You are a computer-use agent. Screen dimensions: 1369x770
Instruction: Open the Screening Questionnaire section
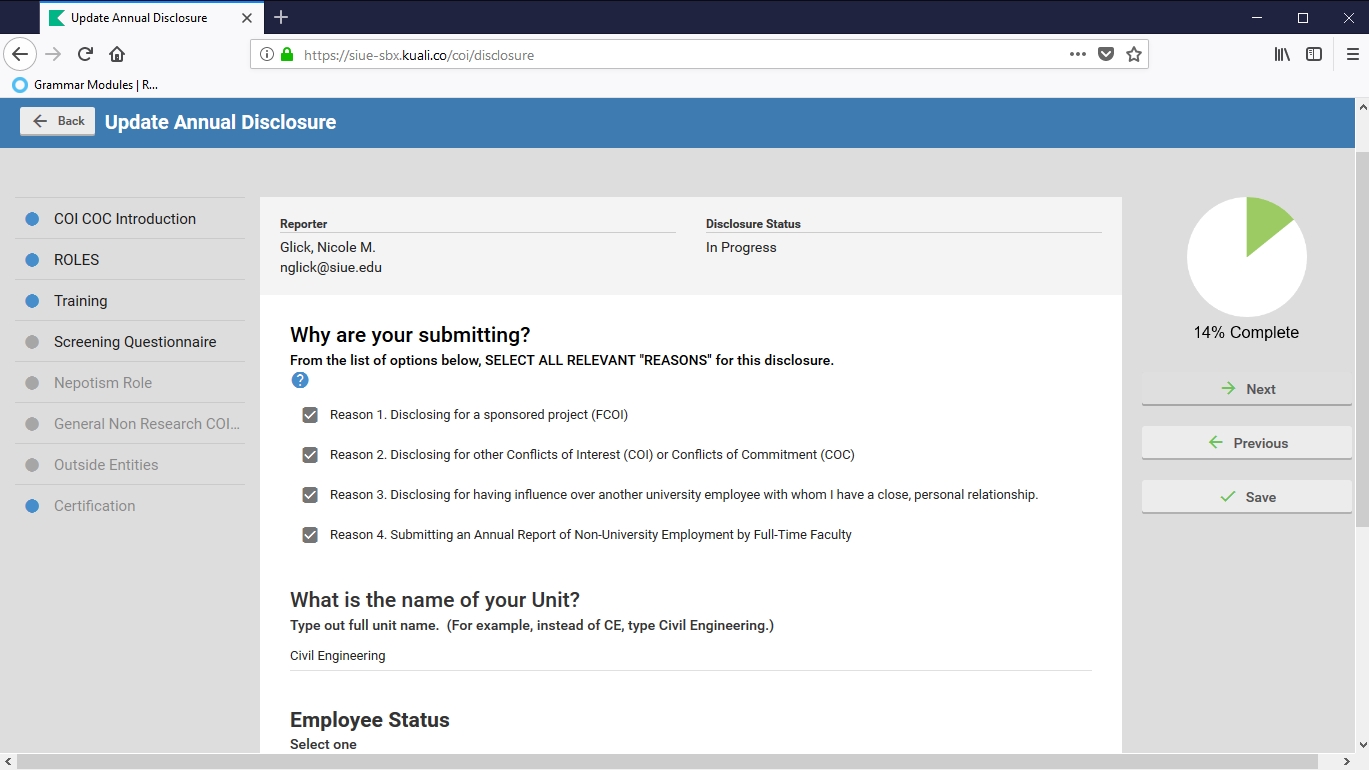point(134,342)
